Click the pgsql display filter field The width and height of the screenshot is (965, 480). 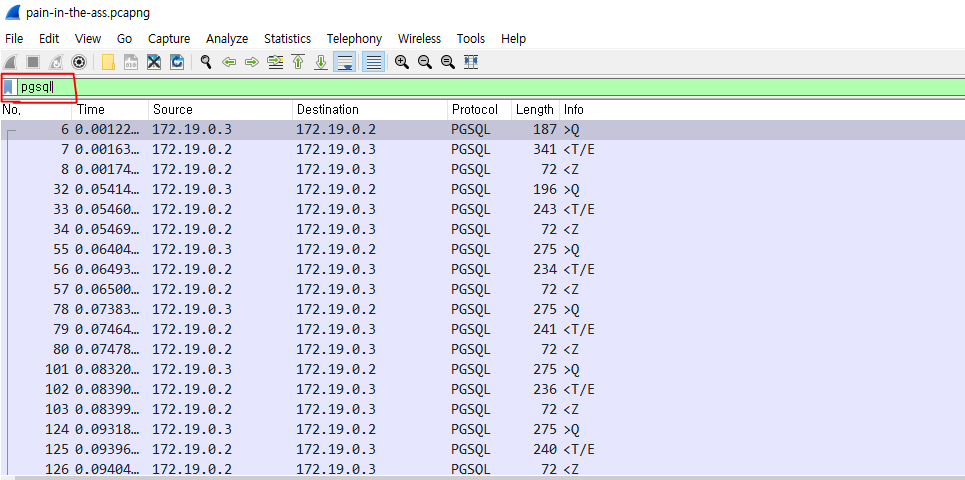coord(490,87)
